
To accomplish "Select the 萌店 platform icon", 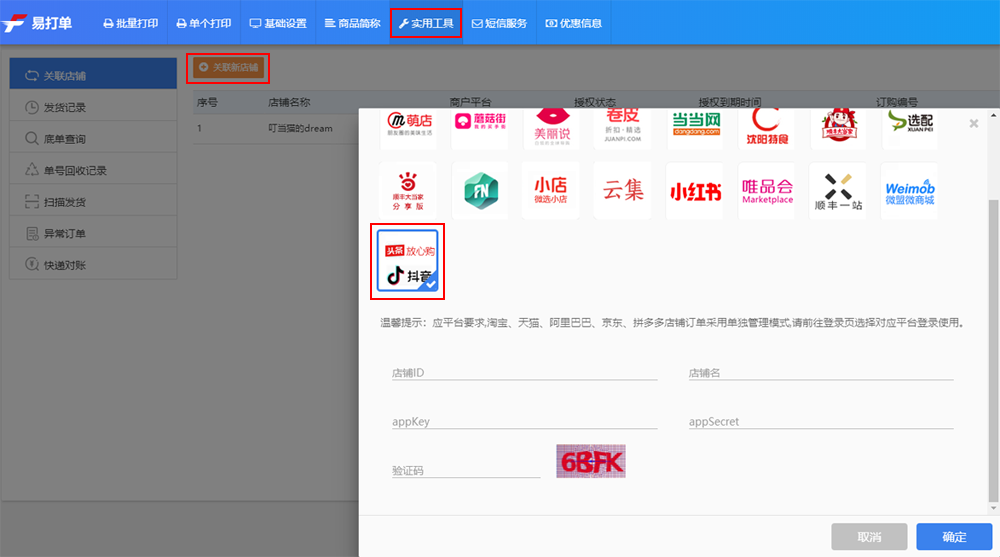I will [x=409, y=128].
